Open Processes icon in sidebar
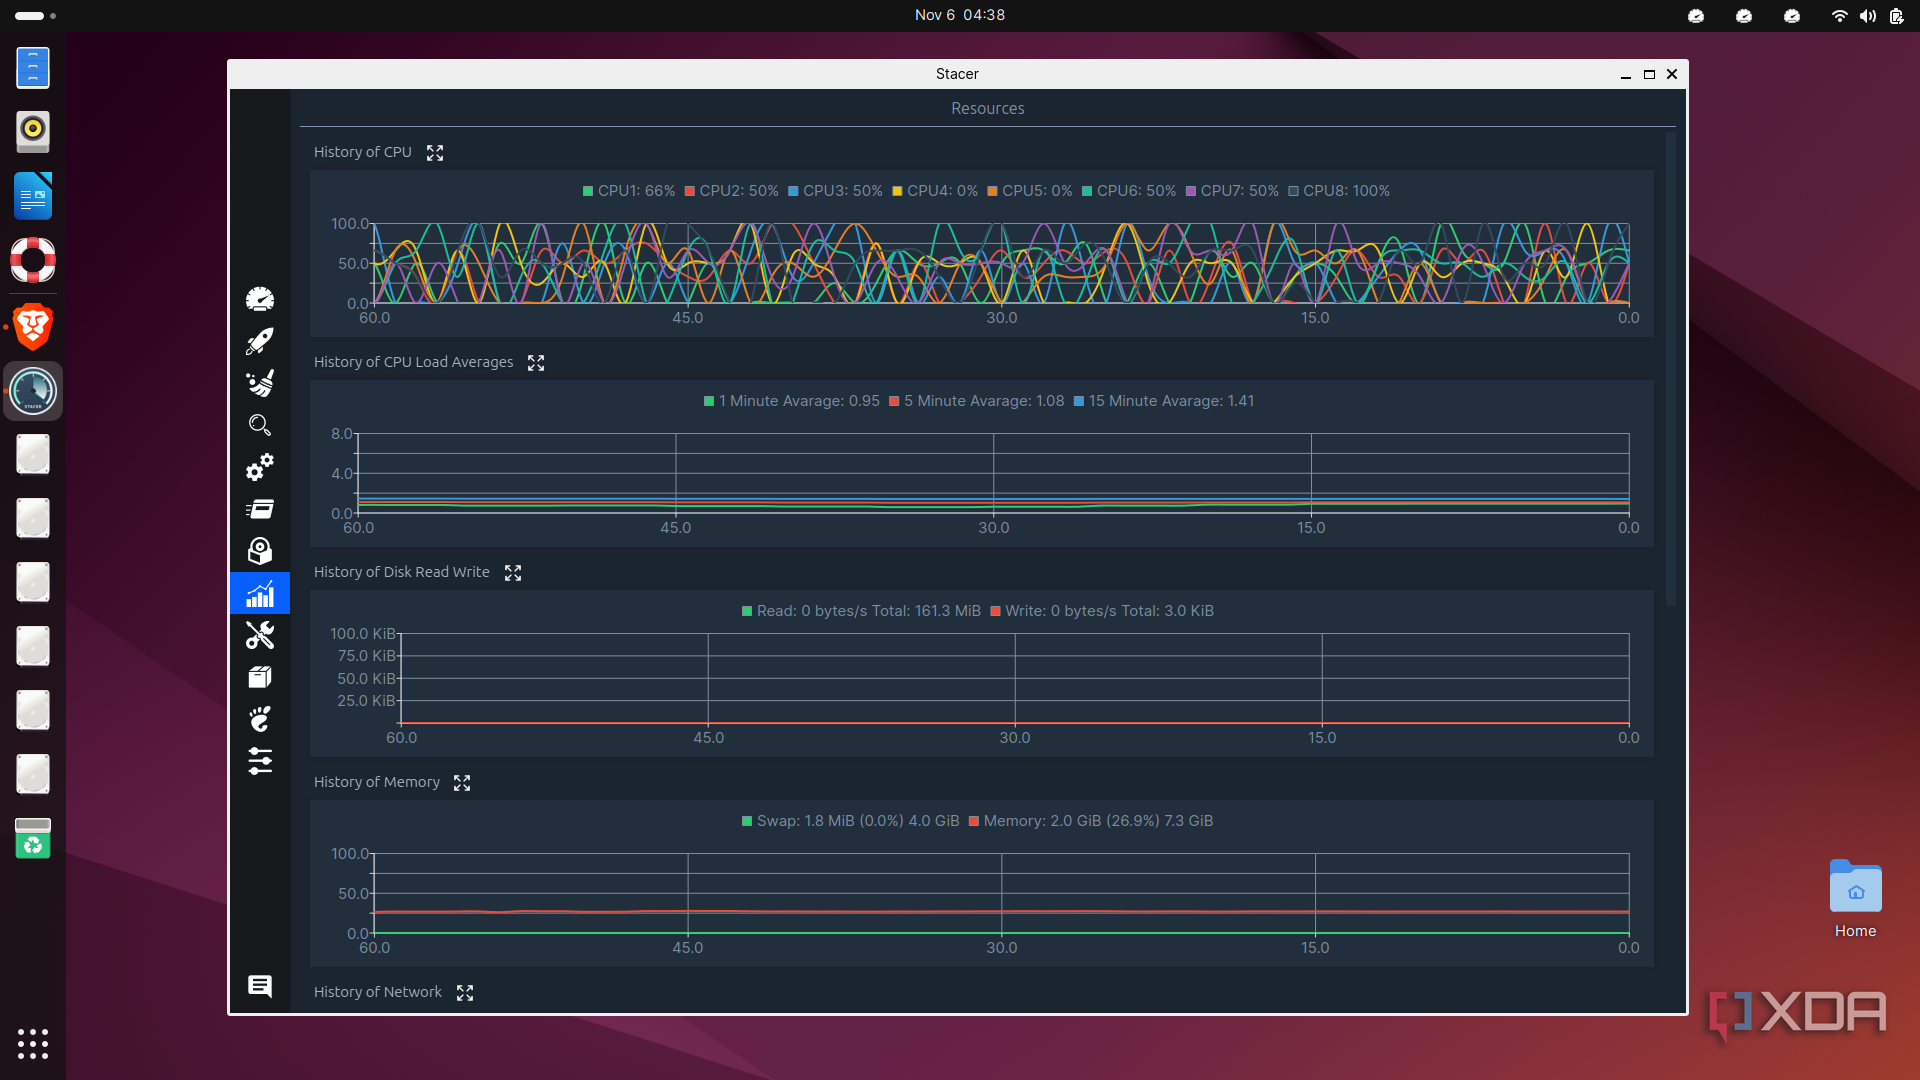 [260, 509]
